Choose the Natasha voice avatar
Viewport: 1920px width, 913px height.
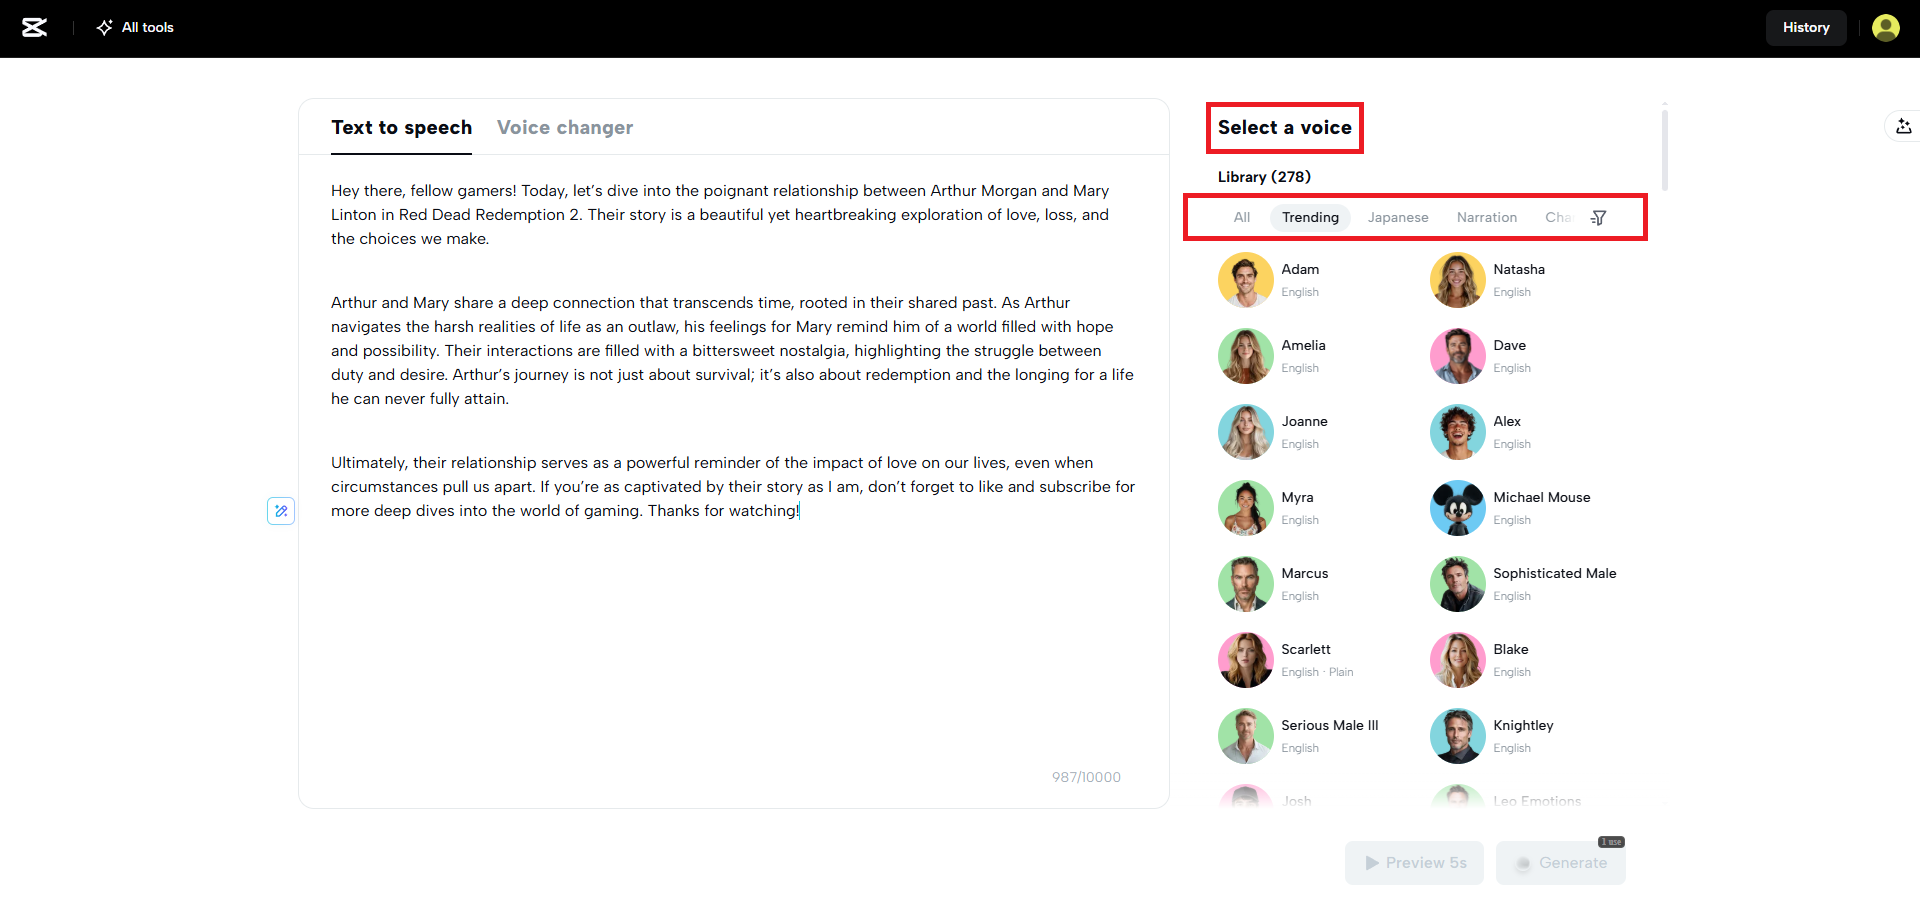click(1457, 280)
